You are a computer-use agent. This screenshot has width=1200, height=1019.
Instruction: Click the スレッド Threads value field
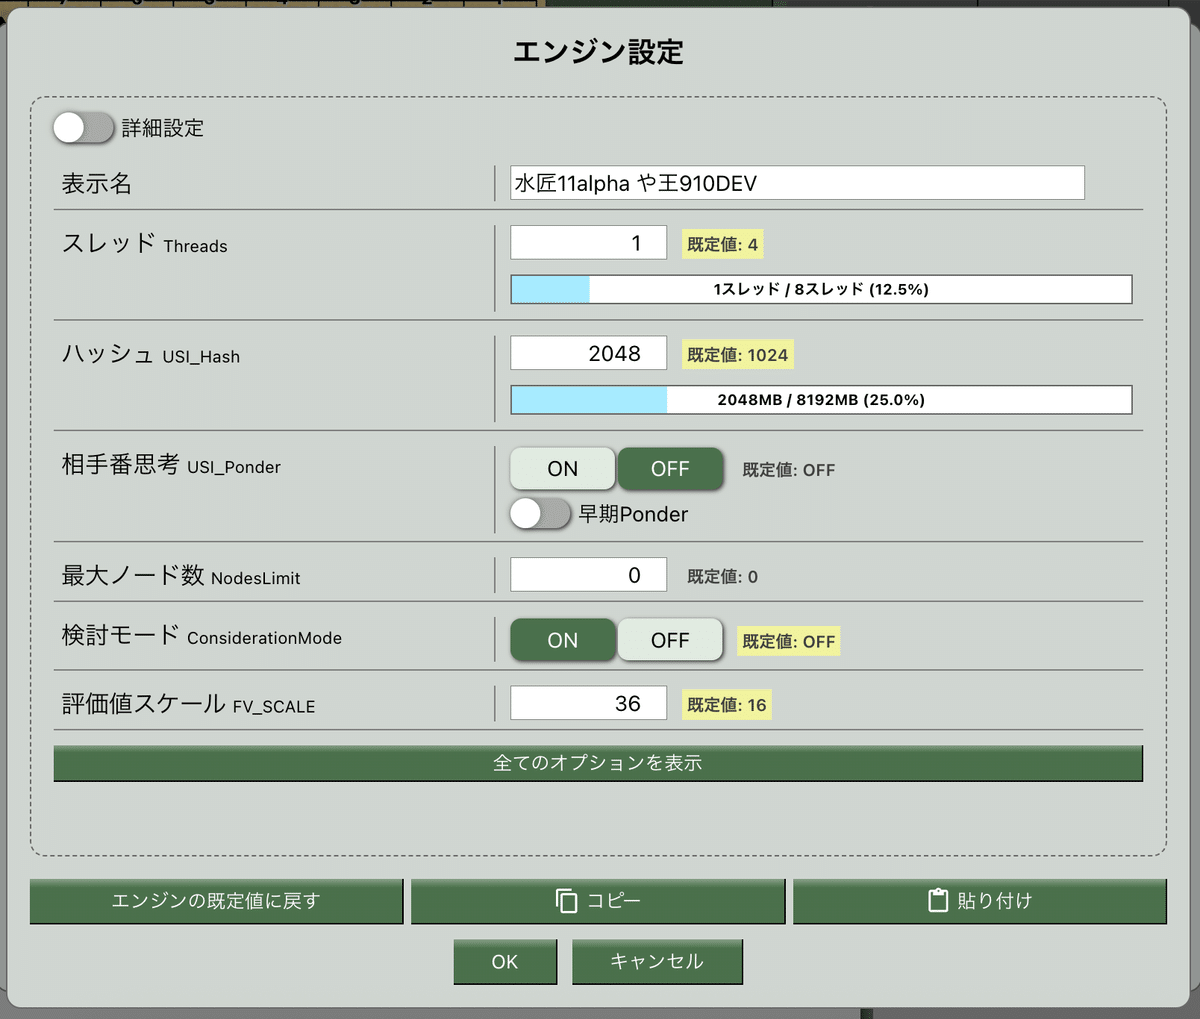588,242
